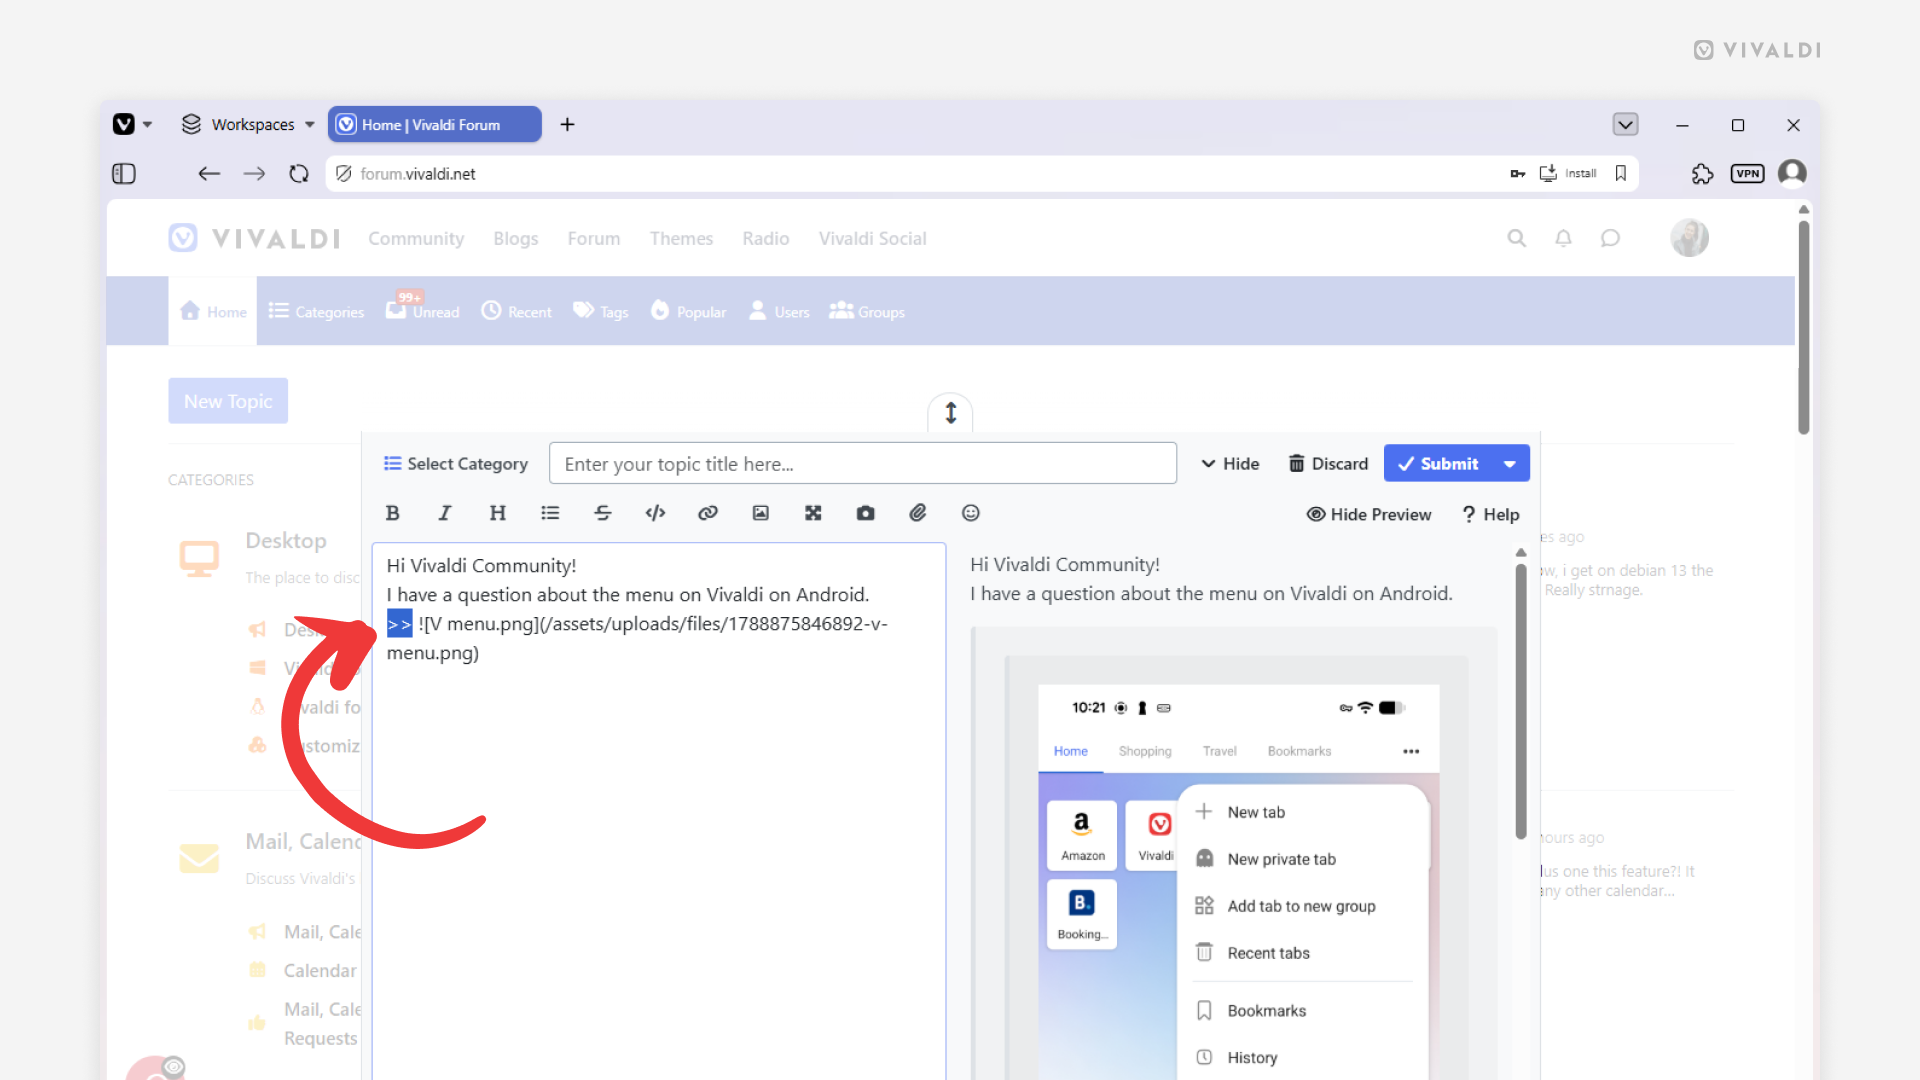Expand the Submit options arrow
The image size is (1920, 1080).
(x=1509, y=463)
